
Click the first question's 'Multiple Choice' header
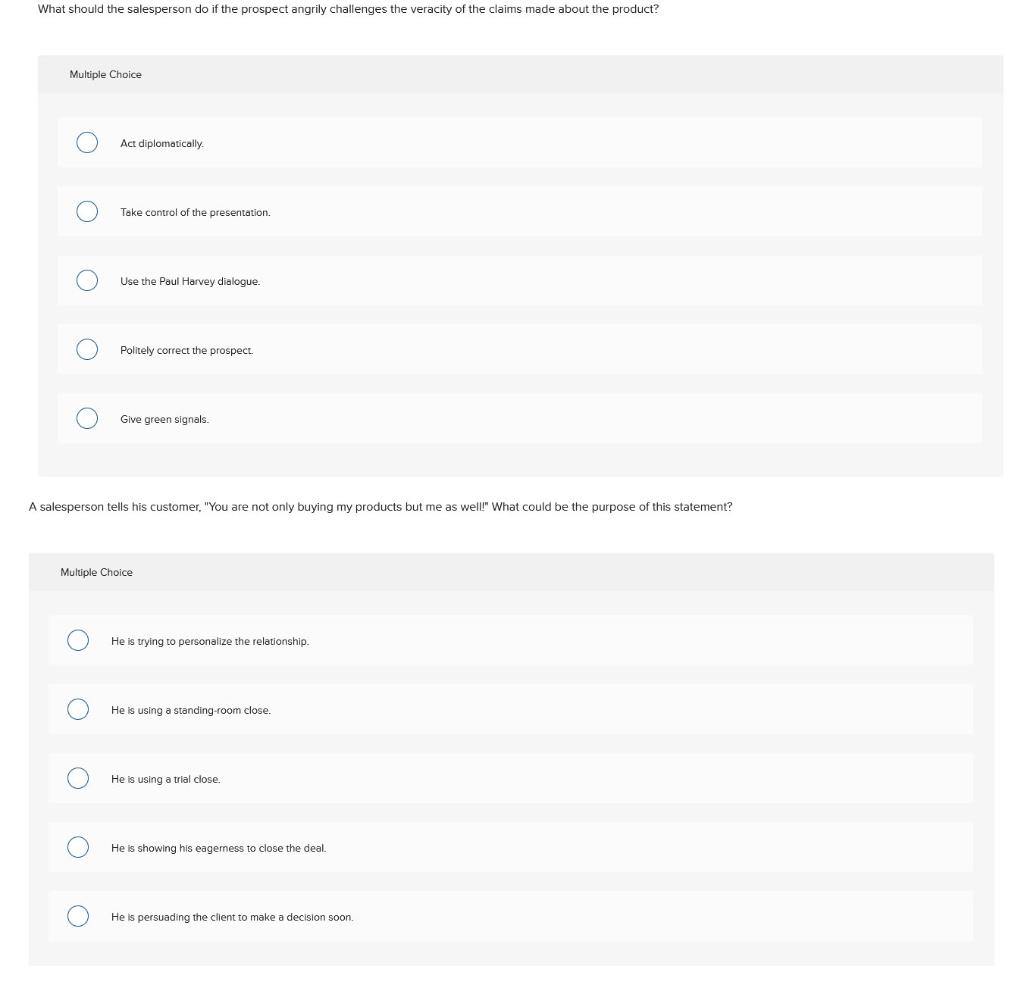(106, 75)
